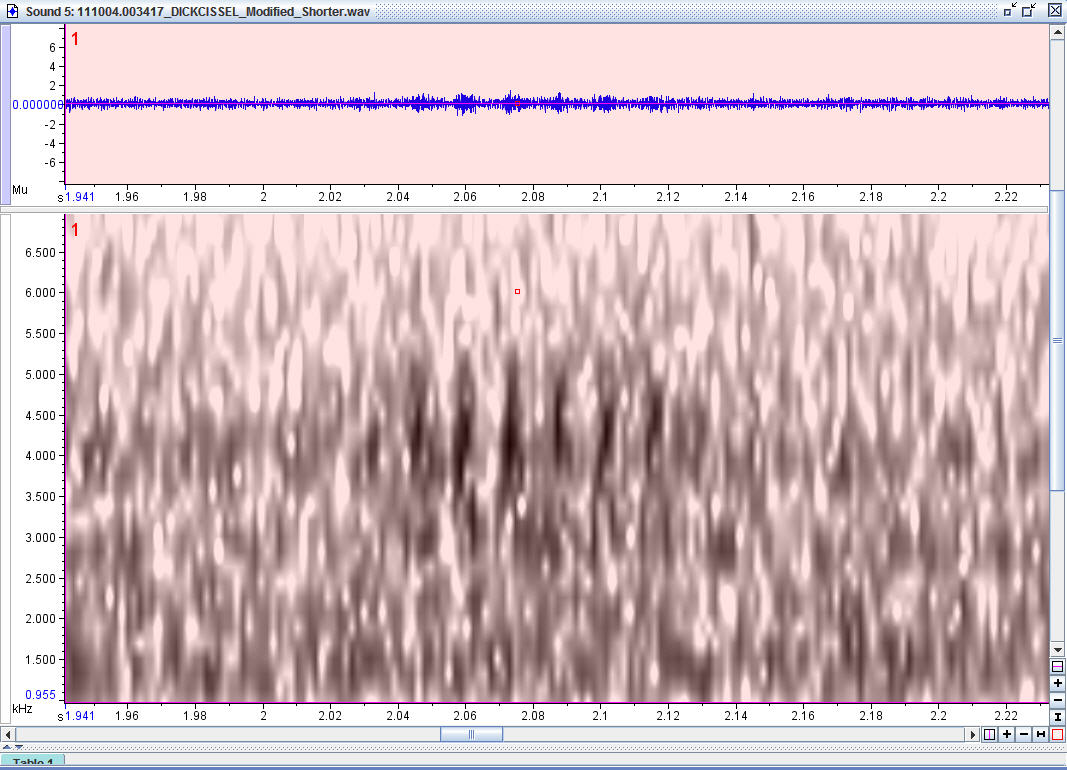Zoom out on the vertical axis
Image resolution: width=1067 pixels, height=770 pixels.
coord(1058,700)
